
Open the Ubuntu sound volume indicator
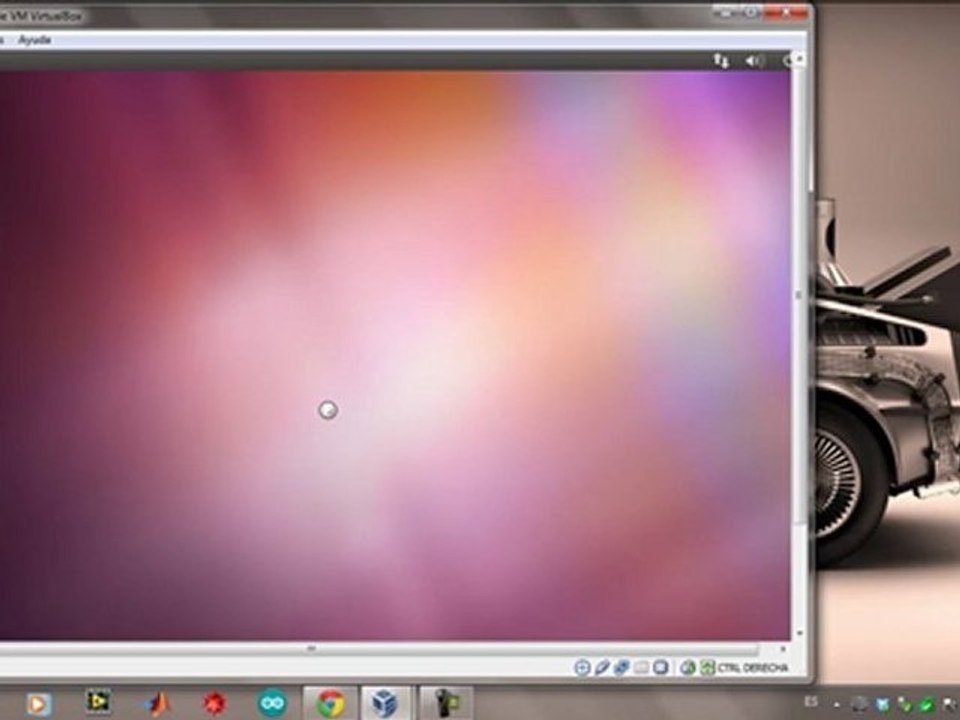click(x=754, y=61)
